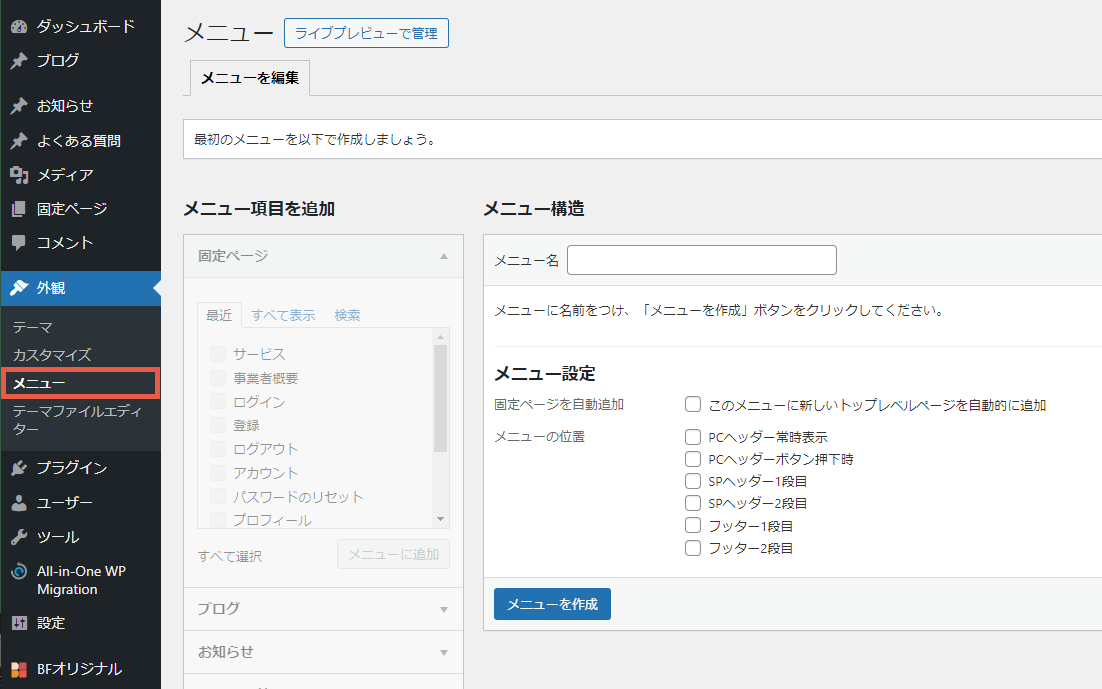The height and width of the screenshot is (689, 1102).
Task: Click the settings icon beside 設定
Action: click(19, 623)
